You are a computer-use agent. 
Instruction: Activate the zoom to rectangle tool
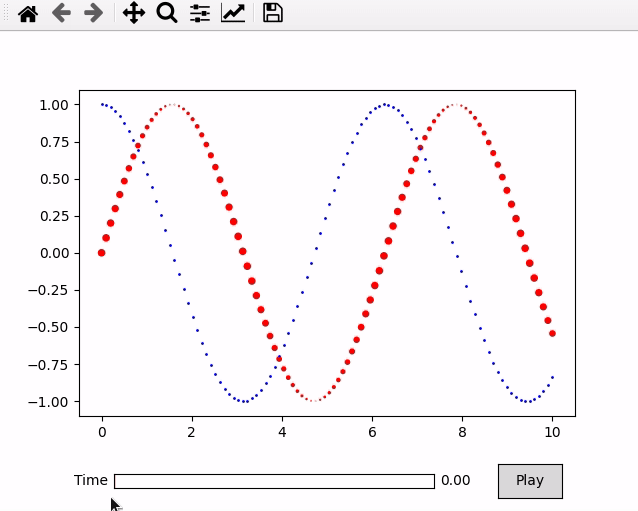click(167, 13)
